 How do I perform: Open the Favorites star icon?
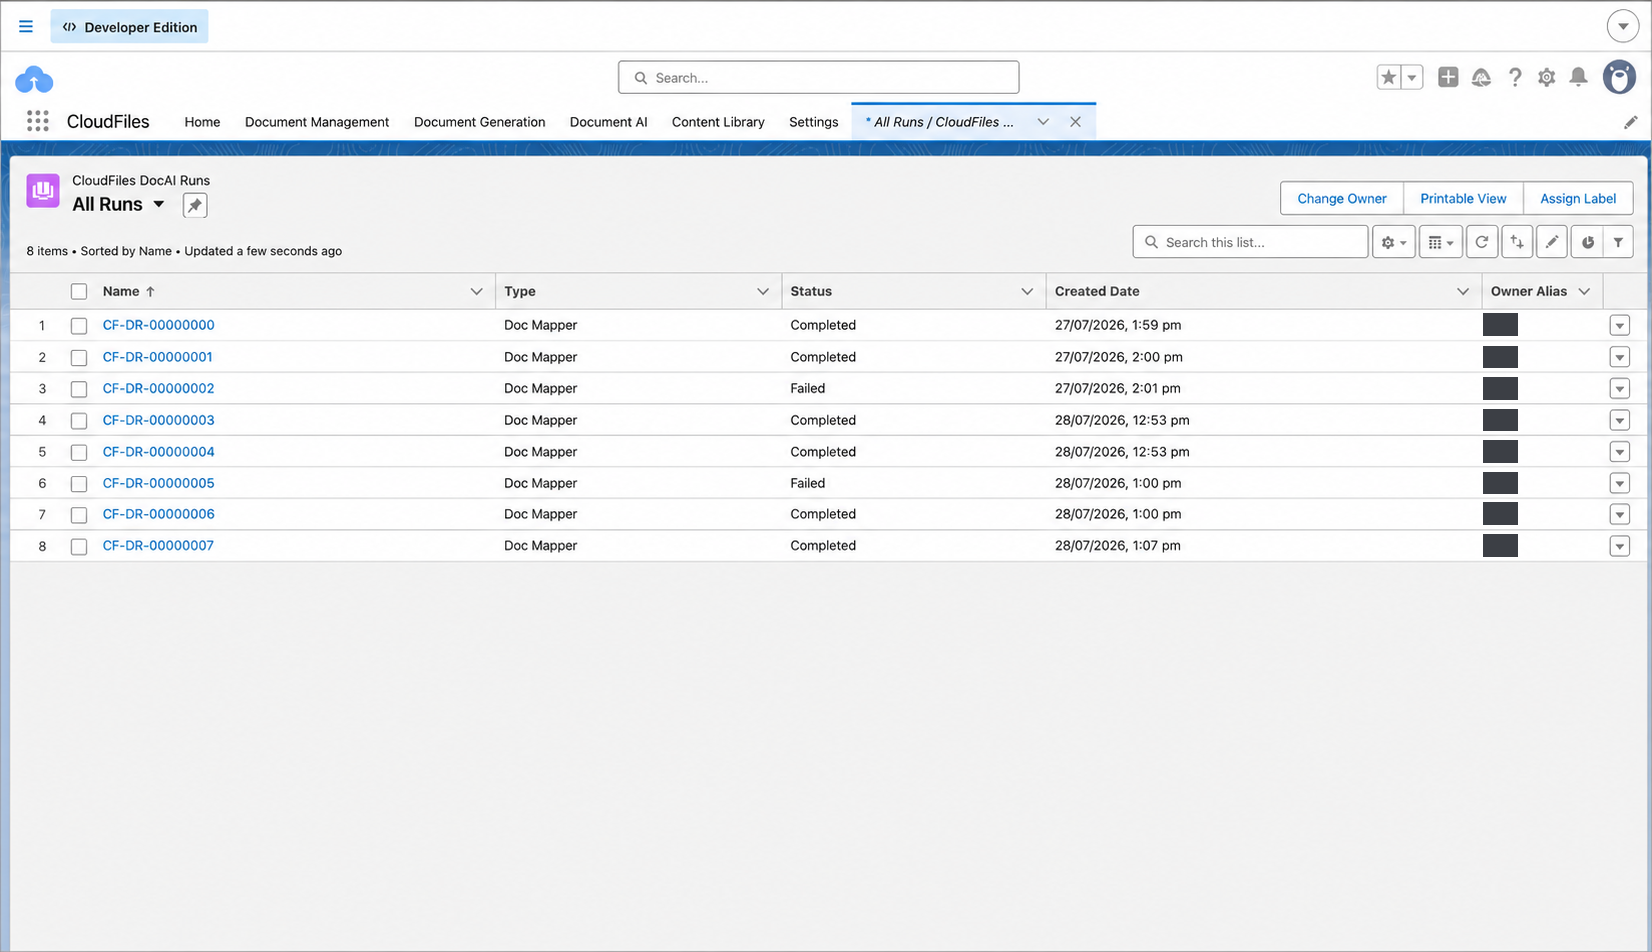click(x=1388, y=77)
